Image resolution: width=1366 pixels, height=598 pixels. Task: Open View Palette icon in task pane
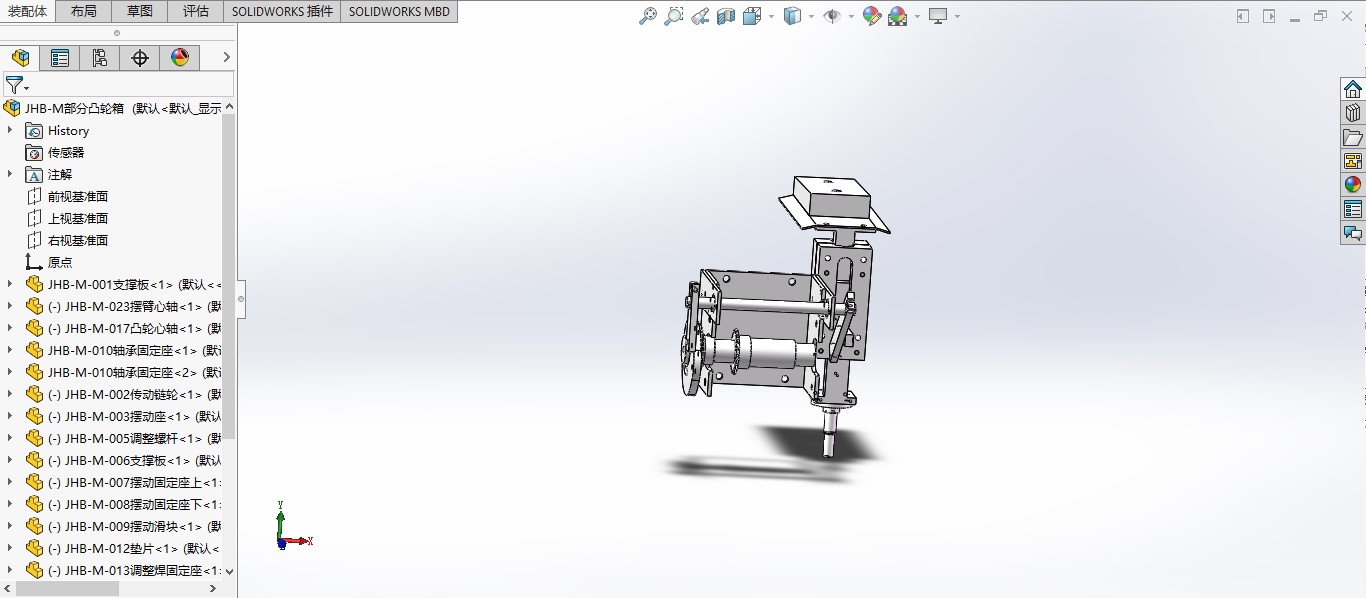coord(1353,161)
